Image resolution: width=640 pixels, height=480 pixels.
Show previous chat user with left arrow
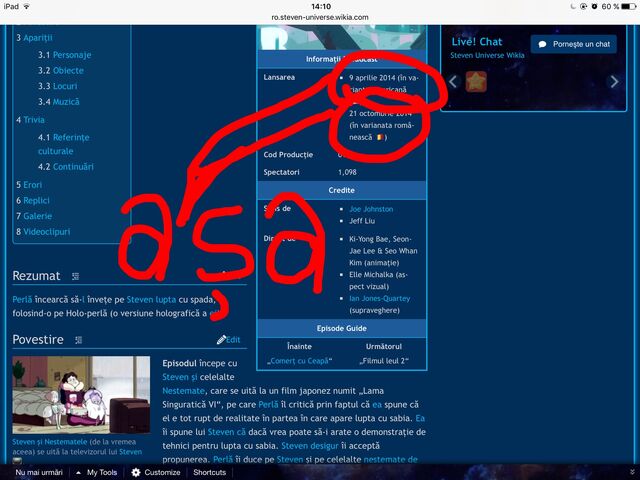click(453, 82)
